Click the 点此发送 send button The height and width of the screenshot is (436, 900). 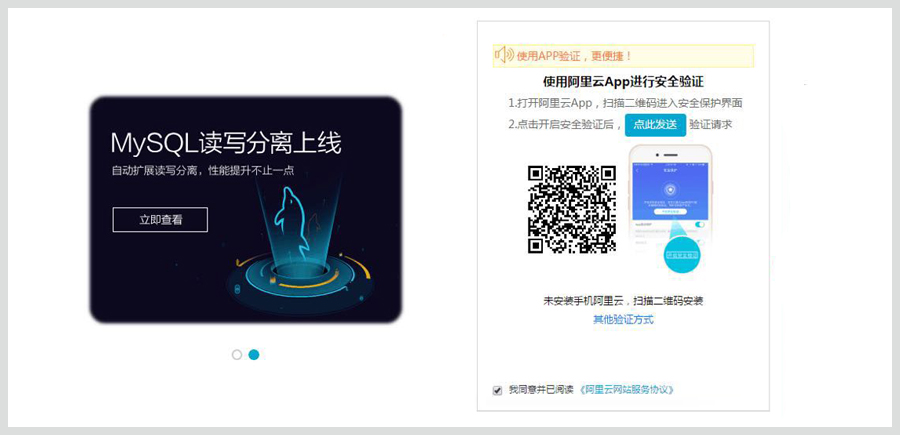(655, 124)
